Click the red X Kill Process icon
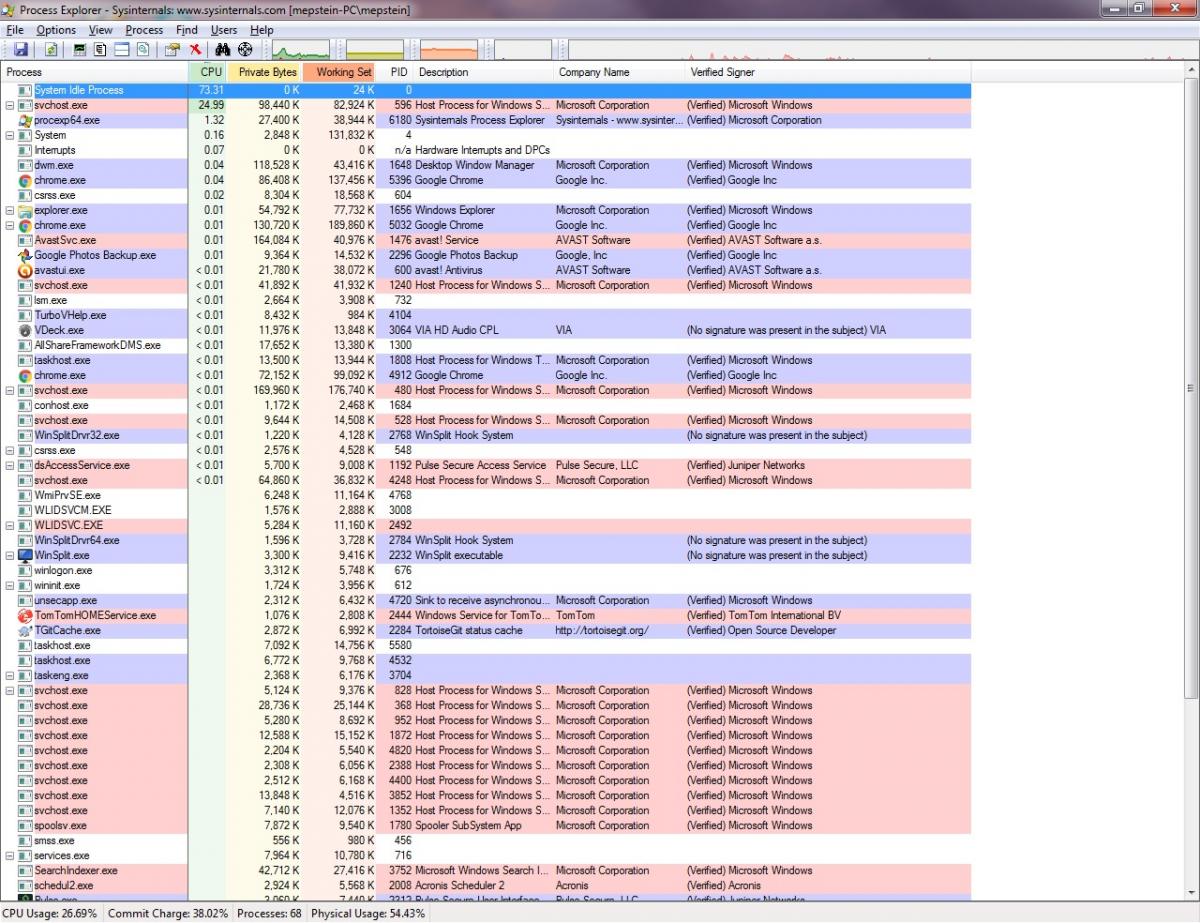The width and height of the screenshot is (1200, 923). coord(195,49)
